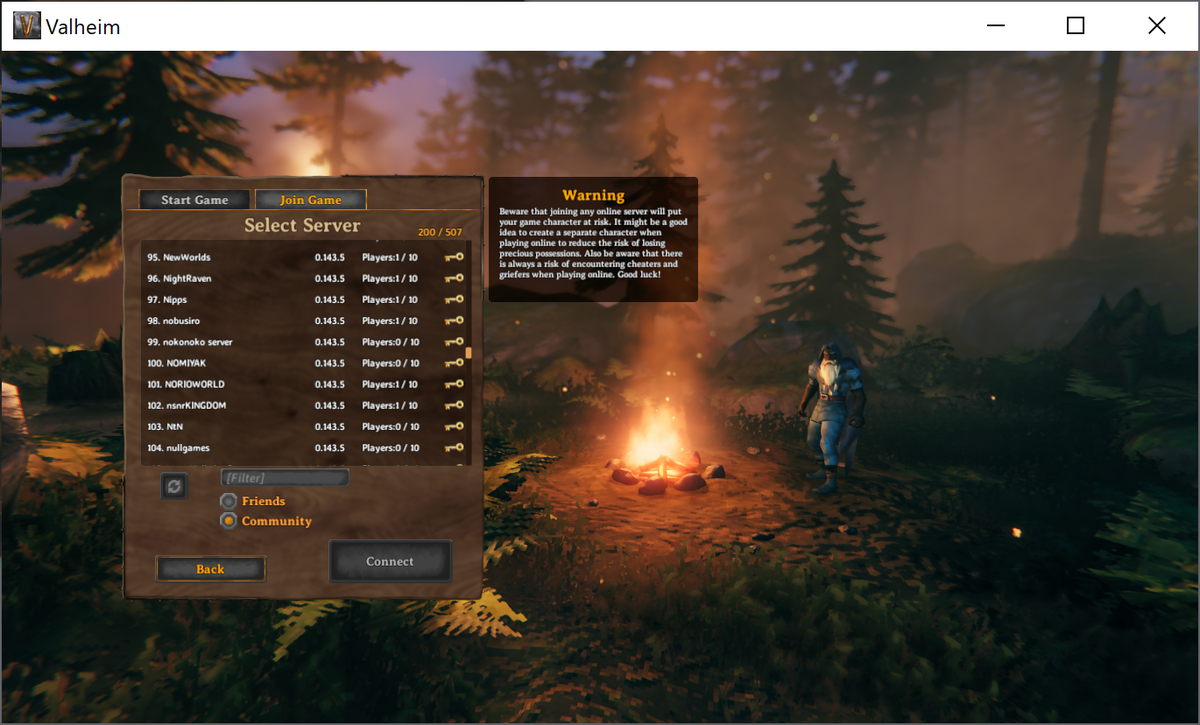The width and height of the screenshot is (1200, 725).
Task: Click the refresh server list icon
Action: (x=174, y=486)
